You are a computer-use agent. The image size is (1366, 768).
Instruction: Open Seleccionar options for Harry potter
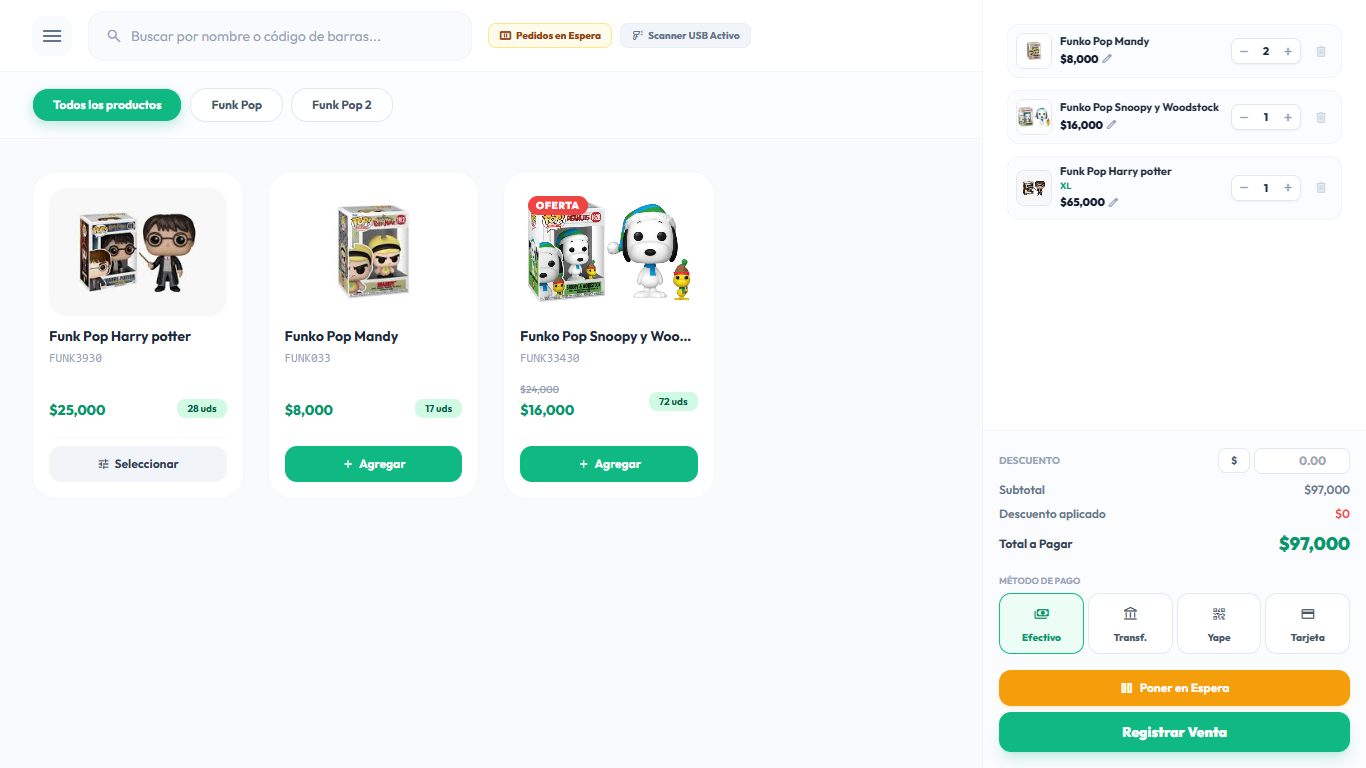(x=138, y=464)
